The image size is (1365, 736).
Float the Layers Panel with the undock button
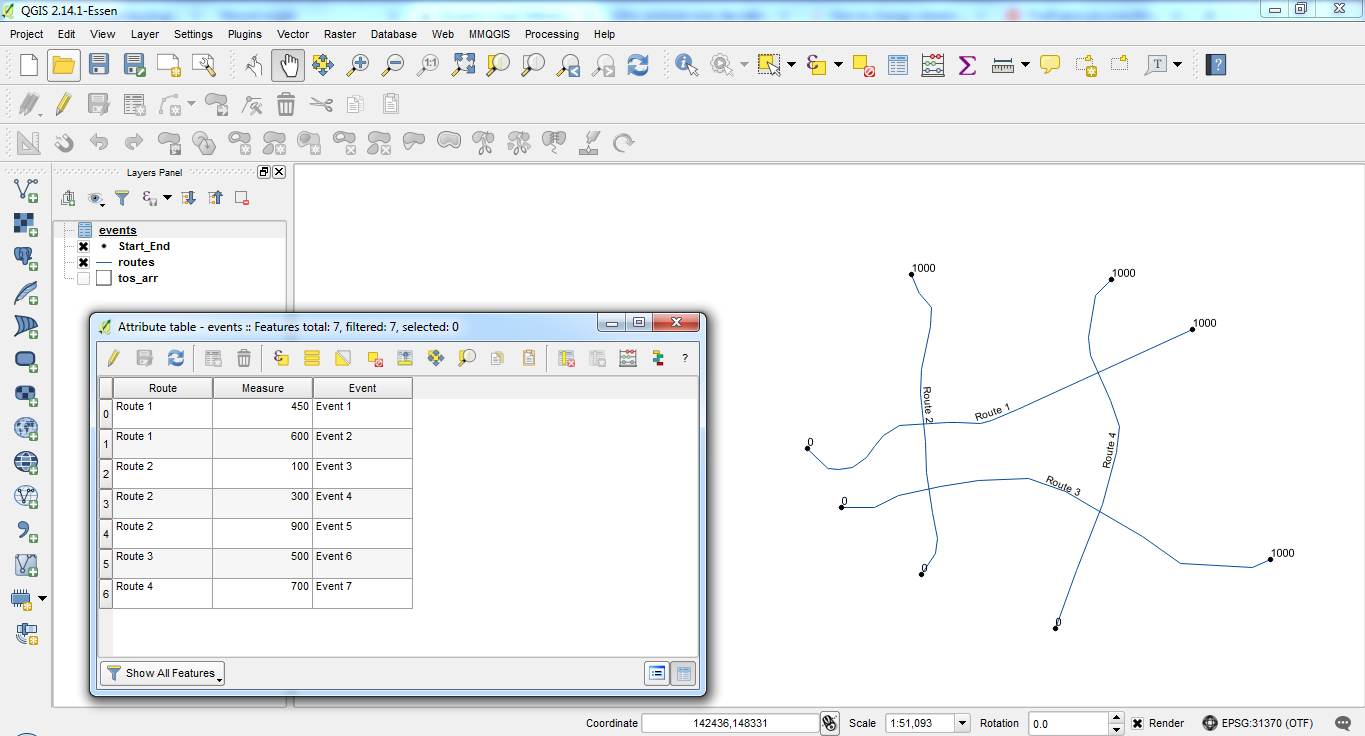(x=264, y=172)
